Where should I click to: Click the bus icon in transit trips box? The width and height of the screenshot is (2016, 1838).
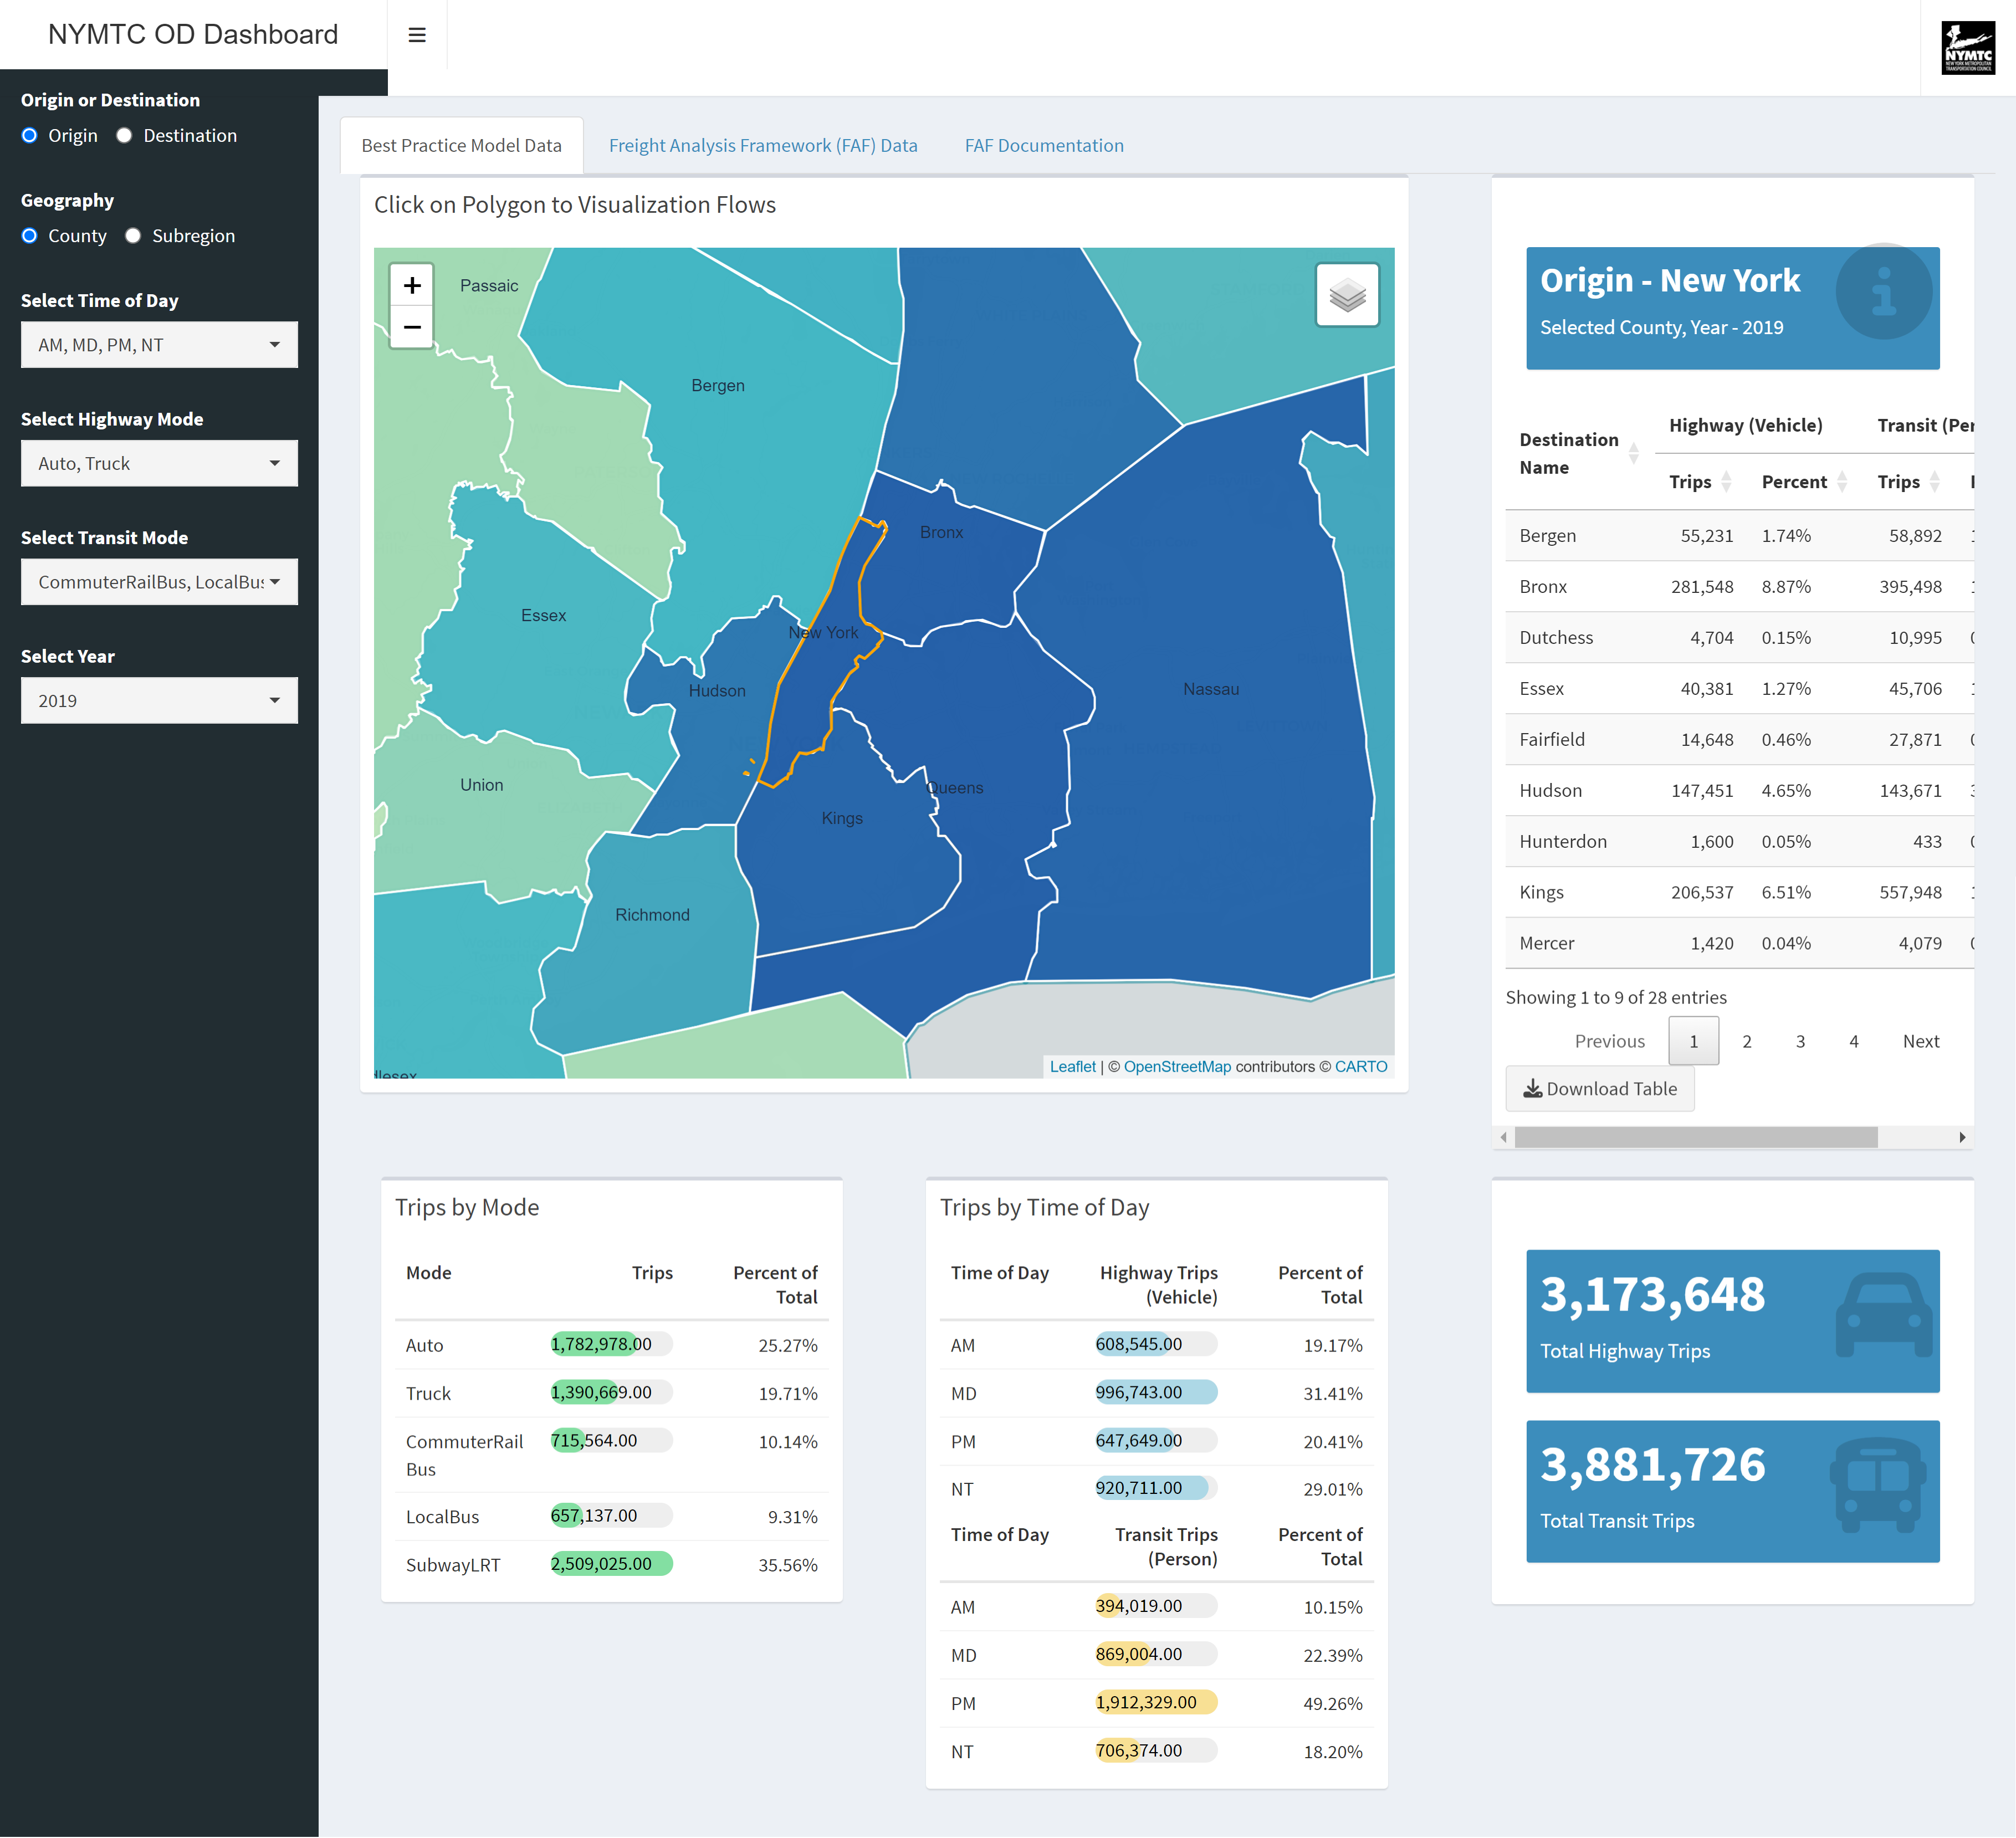(1878, 1486)
